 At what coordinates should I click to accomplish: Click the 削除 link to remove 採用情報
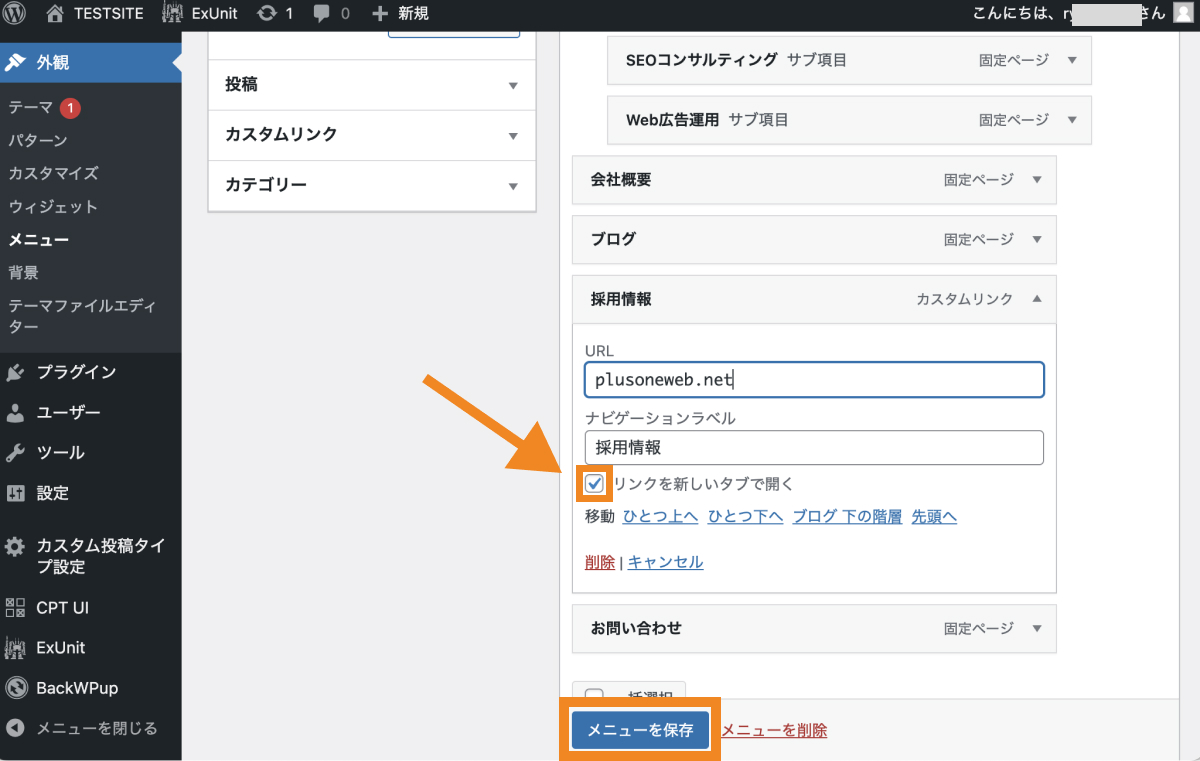[599, 562]
